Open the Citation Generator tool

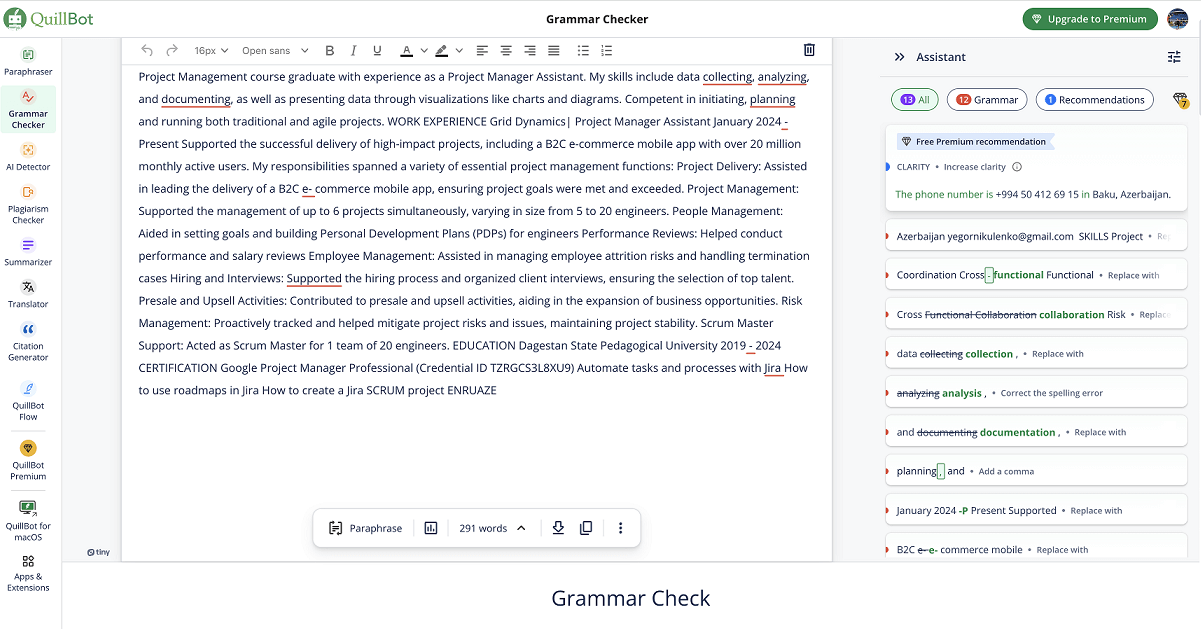tap(28, 340)
